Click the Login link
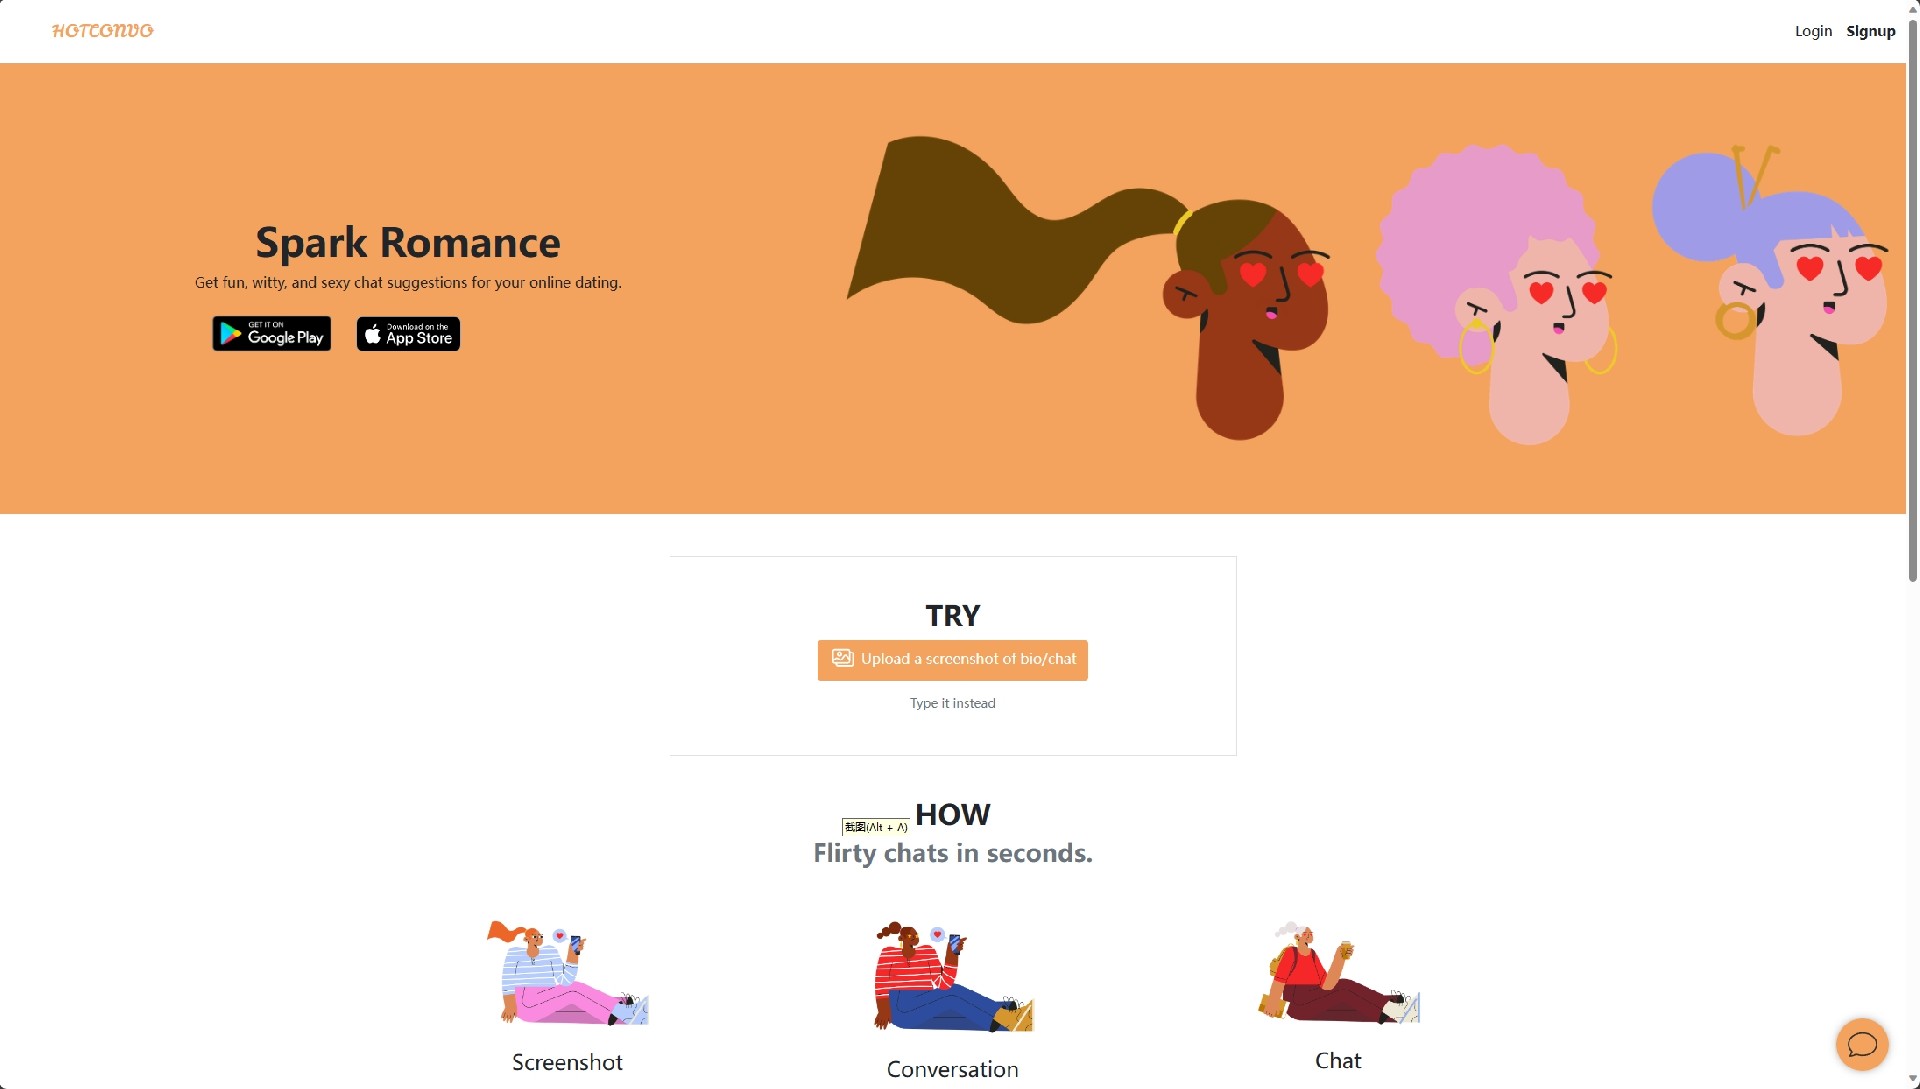Image resolution: width=1920 pixels, height=1089 pixels. 1813,31
